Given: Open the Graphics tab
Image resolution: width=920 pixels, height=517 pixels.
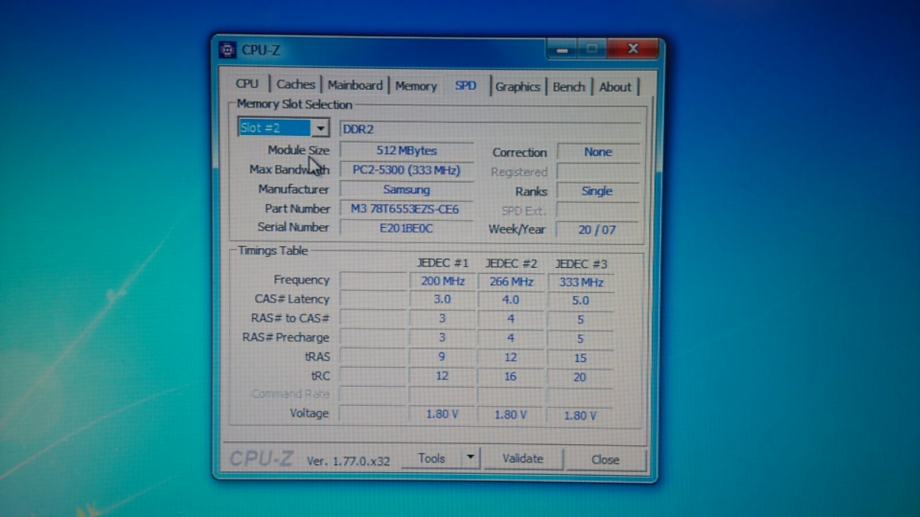Looking at the screenshot, I should click(518, 87).
